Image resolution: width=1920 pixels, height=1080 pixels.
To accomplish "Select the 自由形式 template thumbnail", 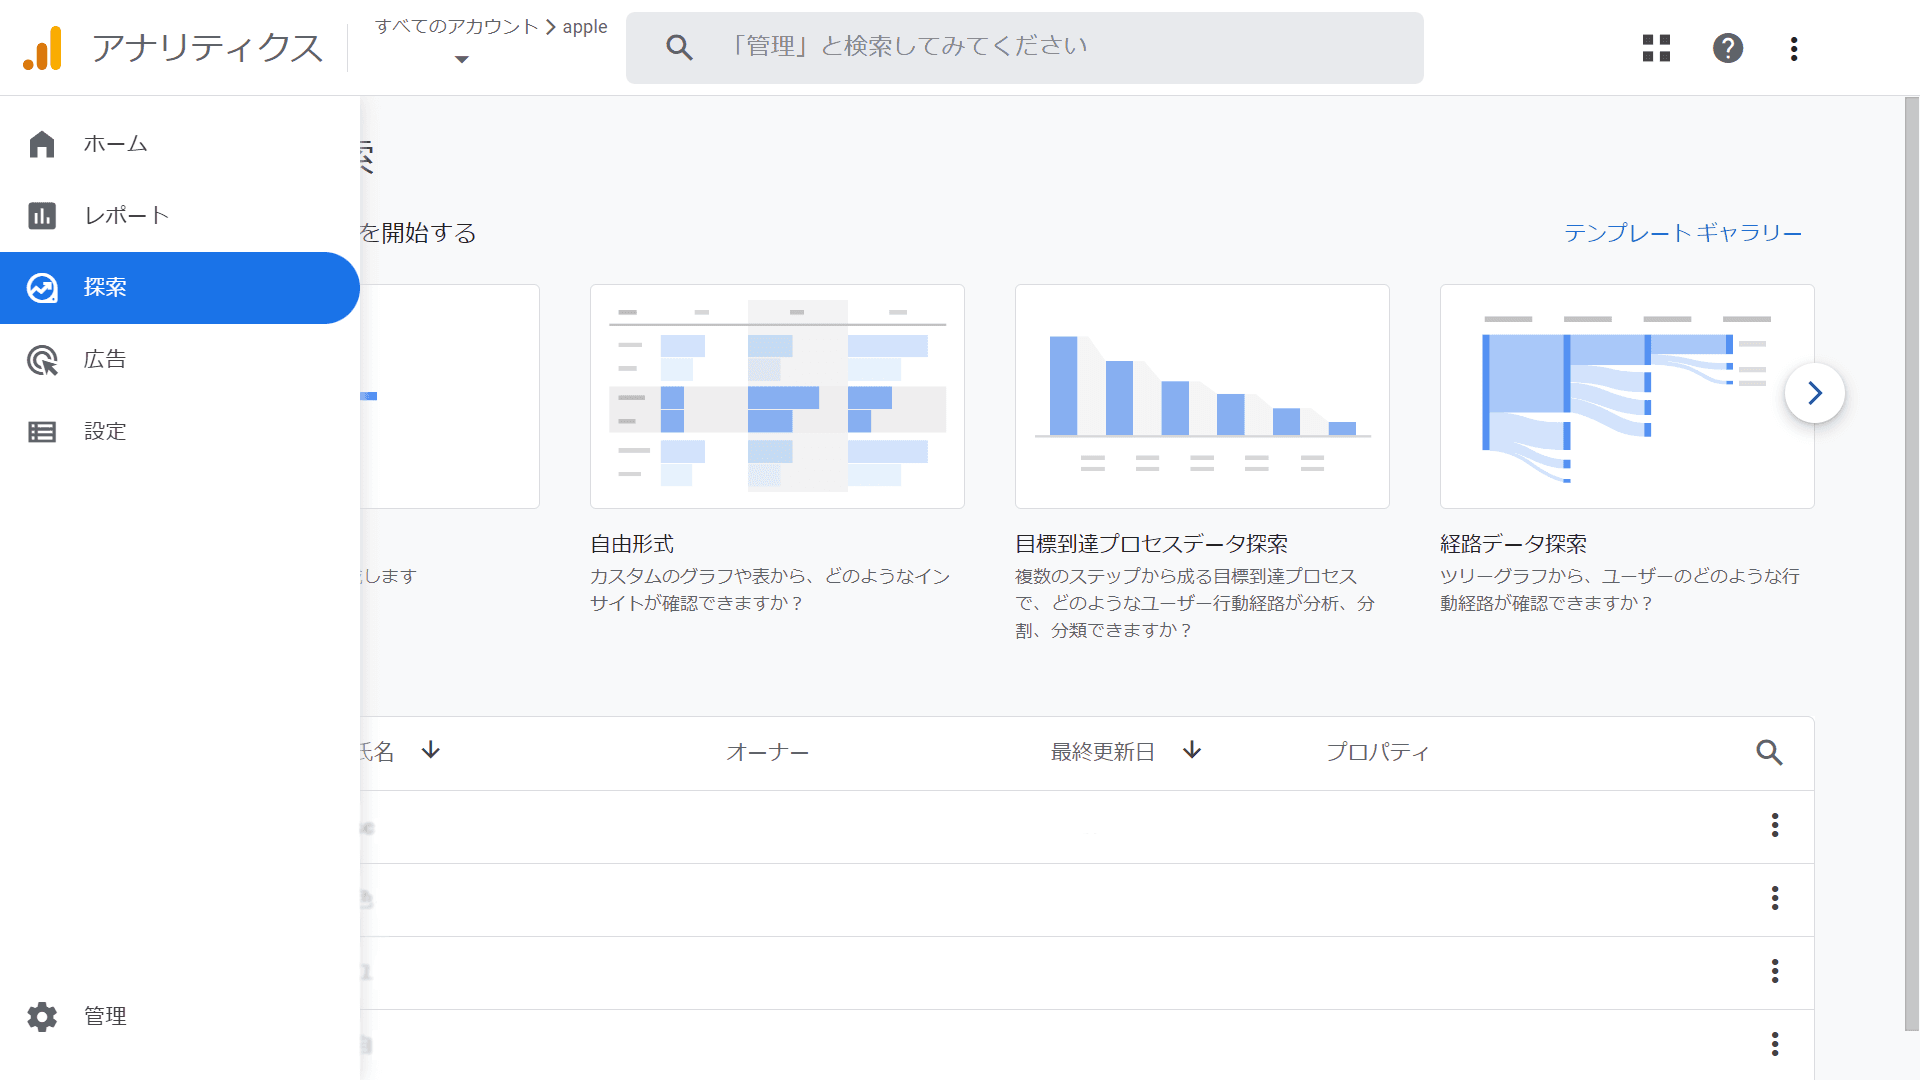I will 777,396.
